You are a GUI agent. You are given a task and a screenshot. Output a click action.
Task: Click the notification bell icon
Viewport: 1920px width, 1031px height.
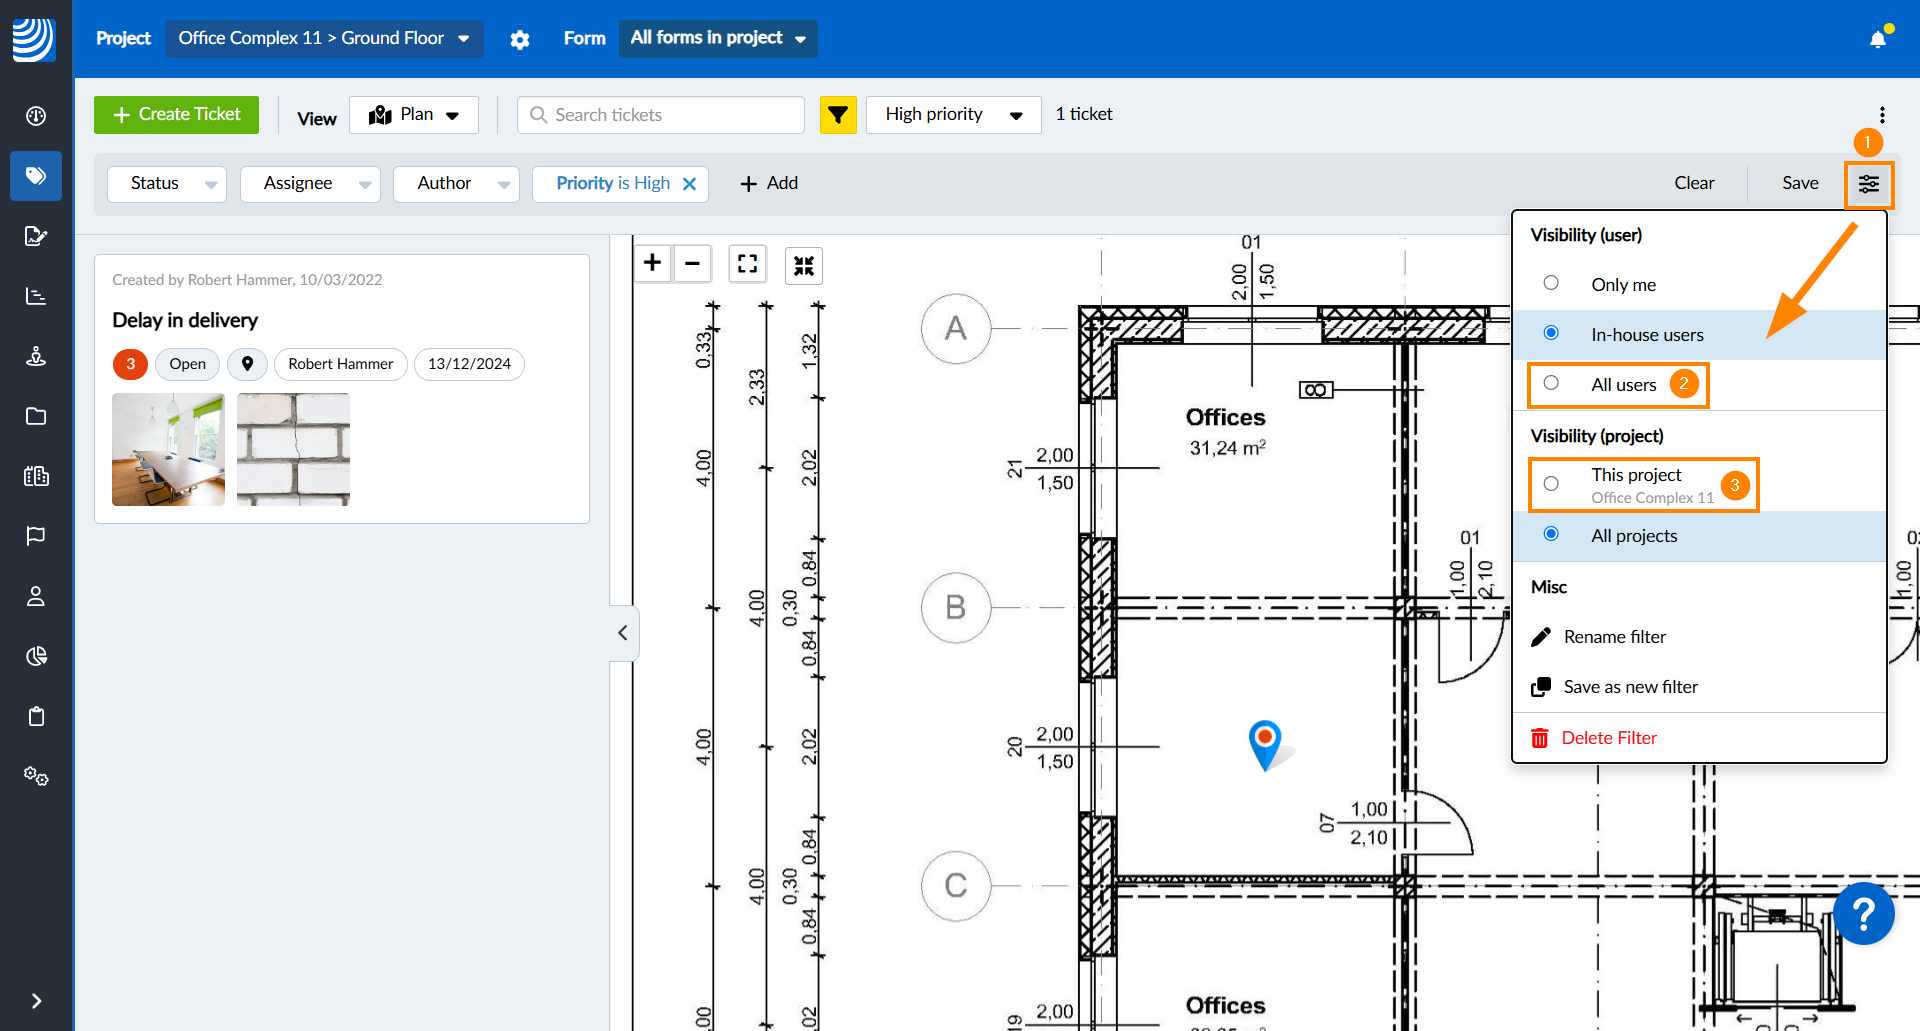[x=1877, y=39]
